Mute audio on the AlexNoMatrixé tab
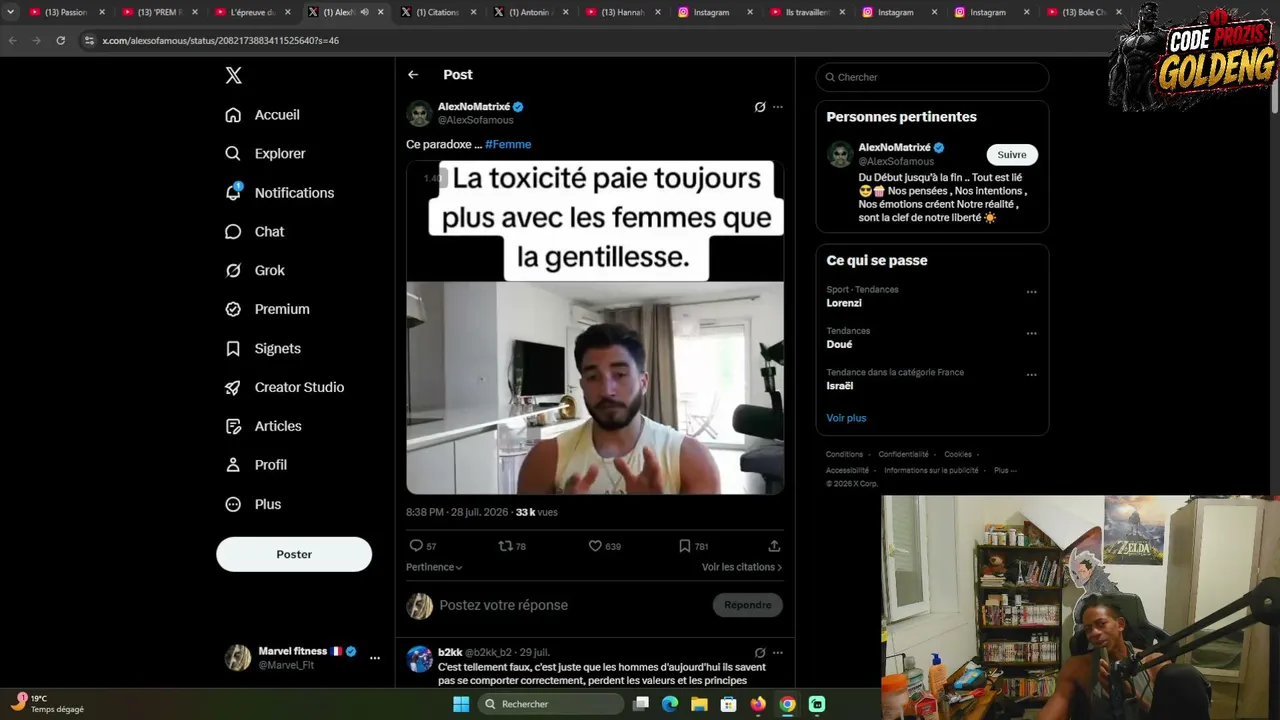The width and height of the screenshot is (1280, 720). coord(364,12)
